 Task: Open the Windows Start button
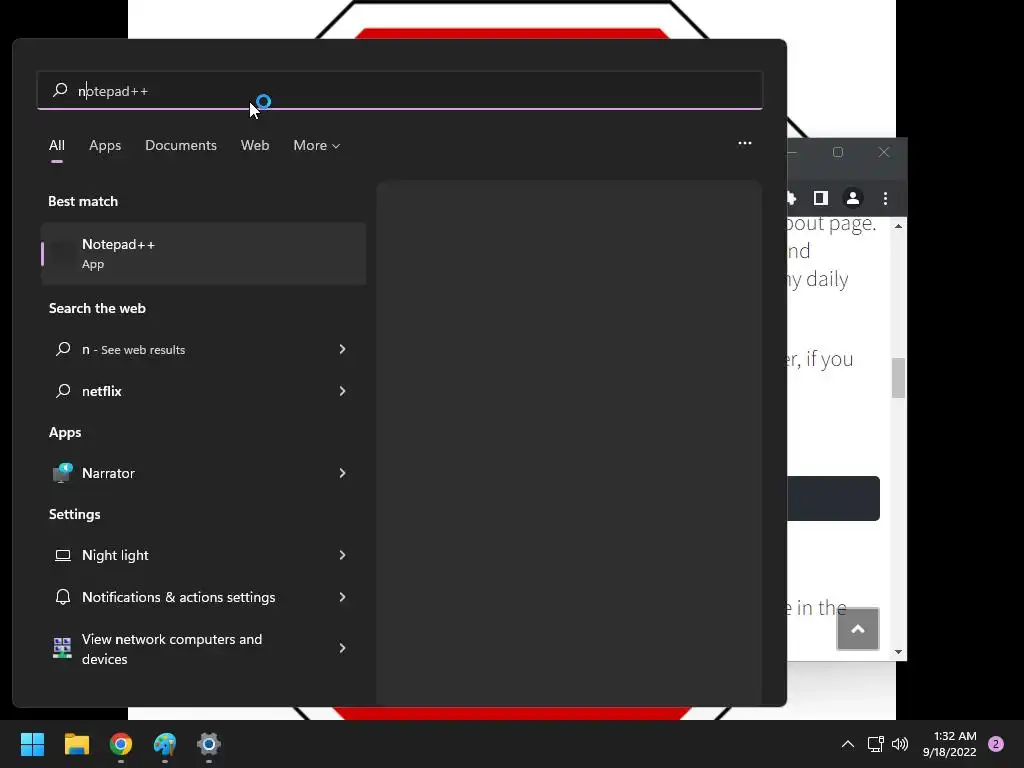point(32,744)
